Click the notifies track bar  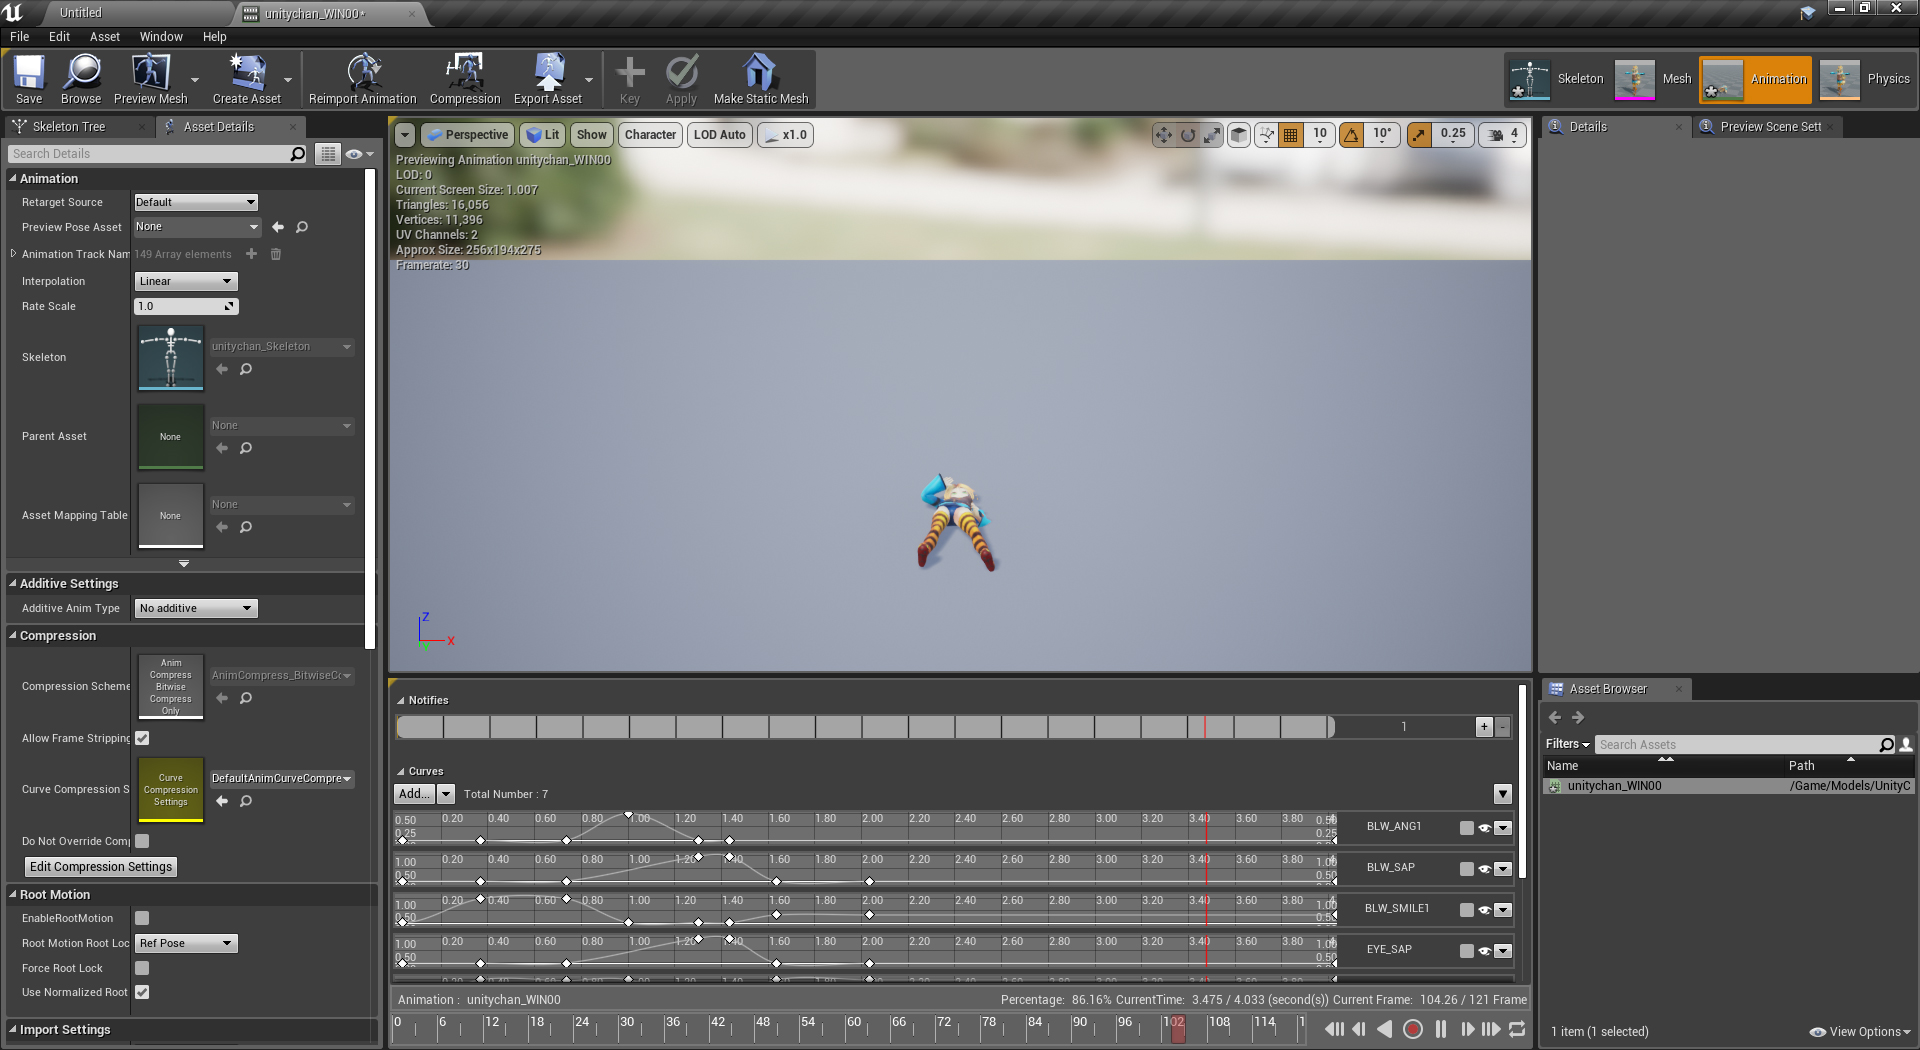click(x=865, y=727)
